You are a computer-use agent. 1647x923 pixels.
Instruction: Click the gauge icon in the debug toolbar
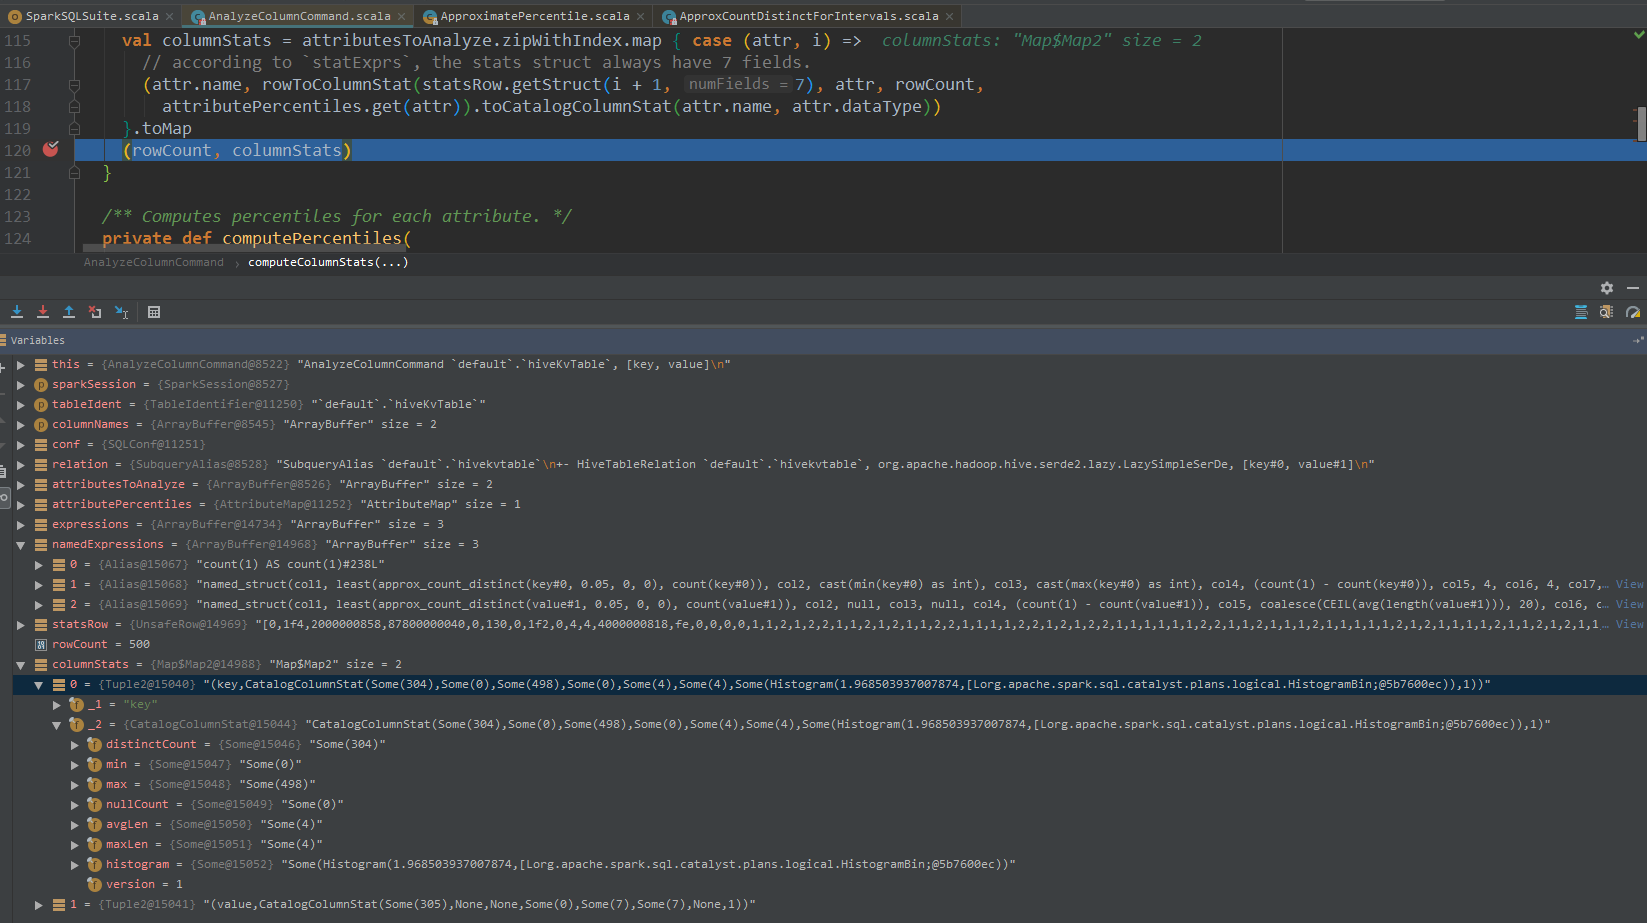pos(1633,312)
